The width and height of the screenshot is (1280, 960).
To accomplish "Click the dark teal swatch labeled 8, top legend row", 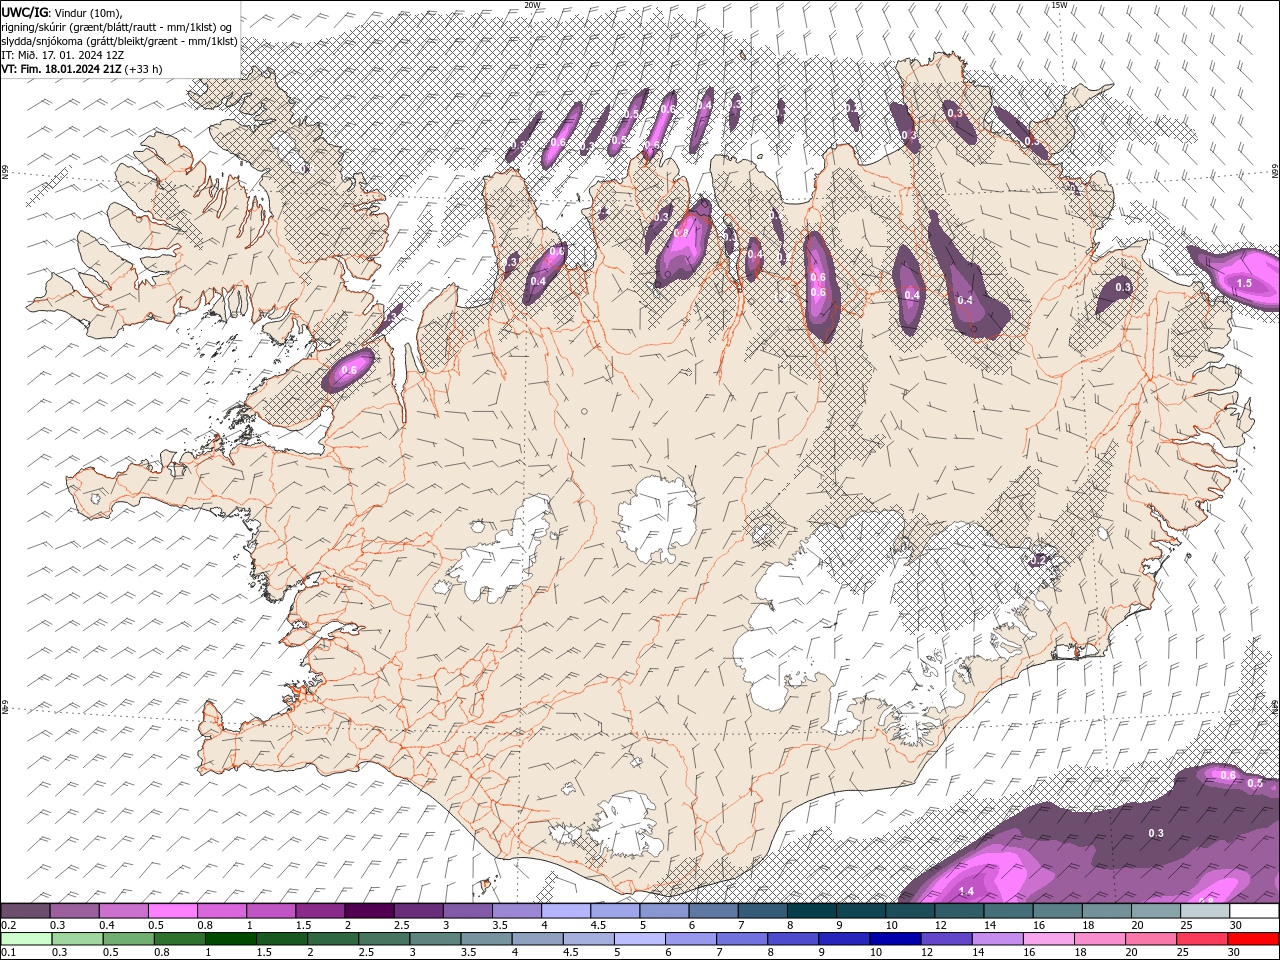I will (812, 911).
